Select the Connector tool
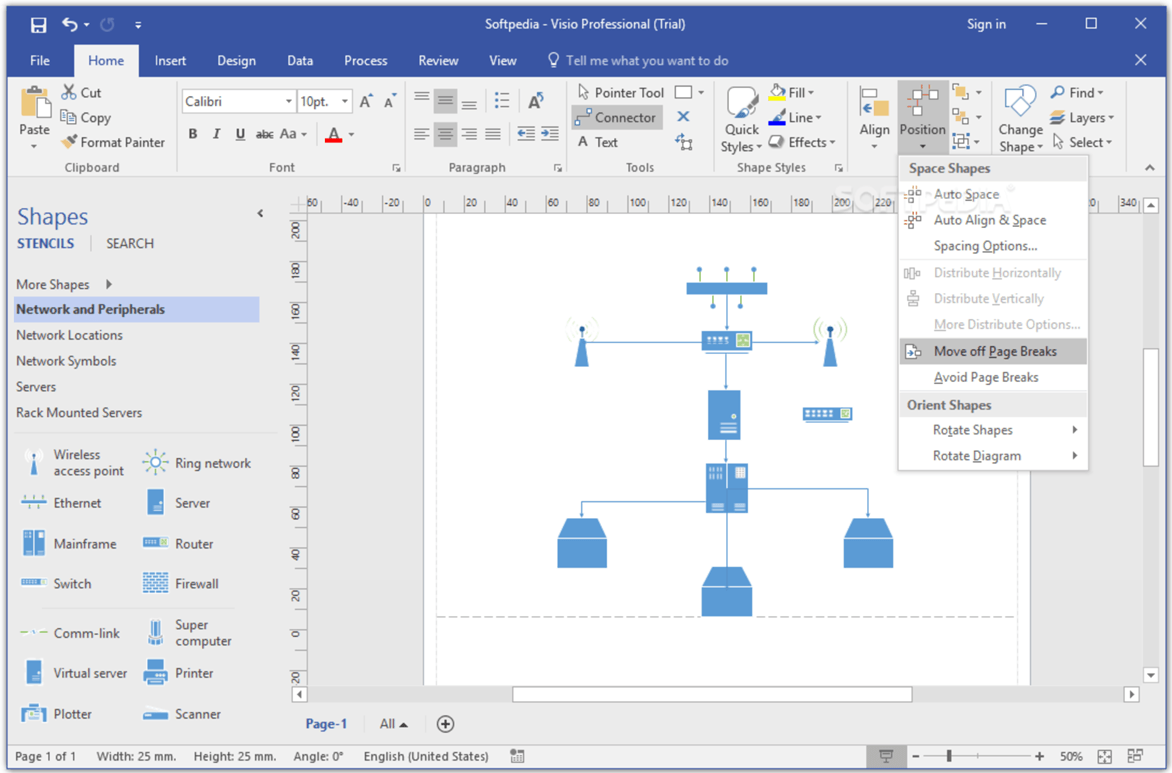 click(x=616, y=118)
